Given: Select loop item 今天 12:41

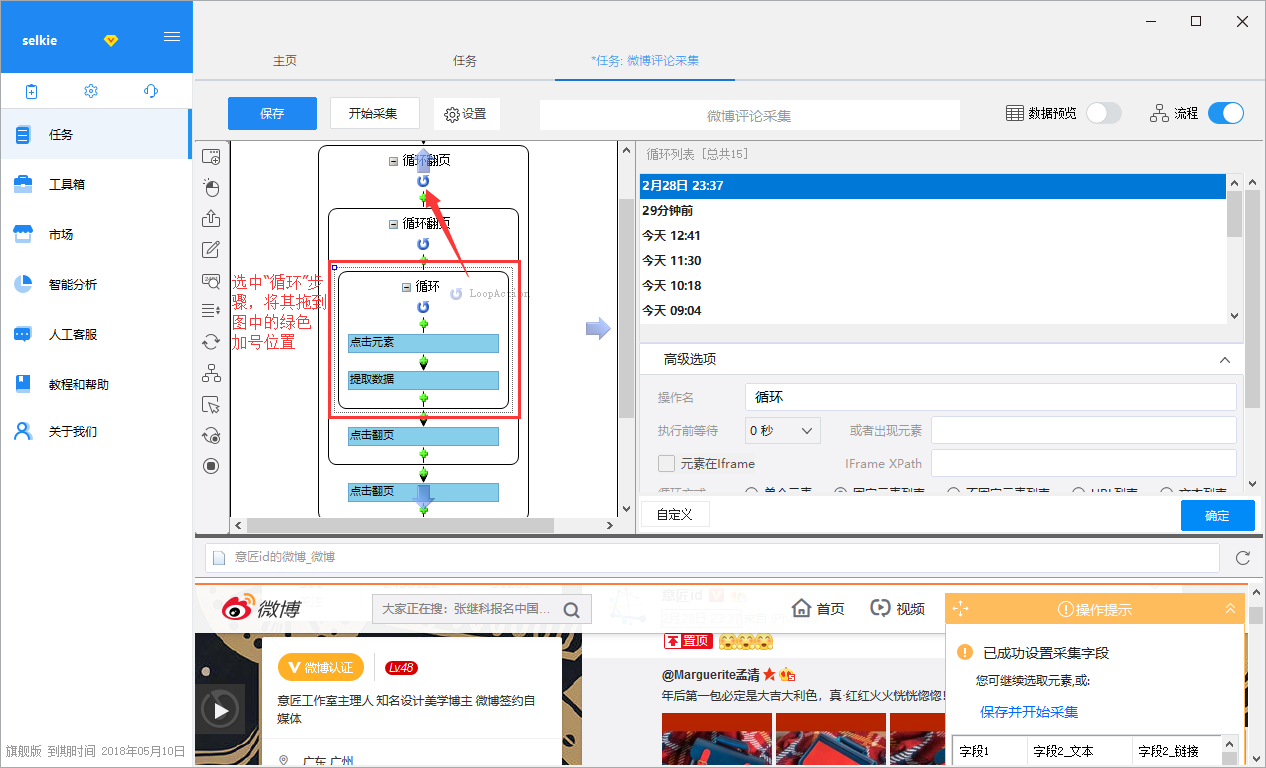Looking at the screenshot, I should coord(932,236).
